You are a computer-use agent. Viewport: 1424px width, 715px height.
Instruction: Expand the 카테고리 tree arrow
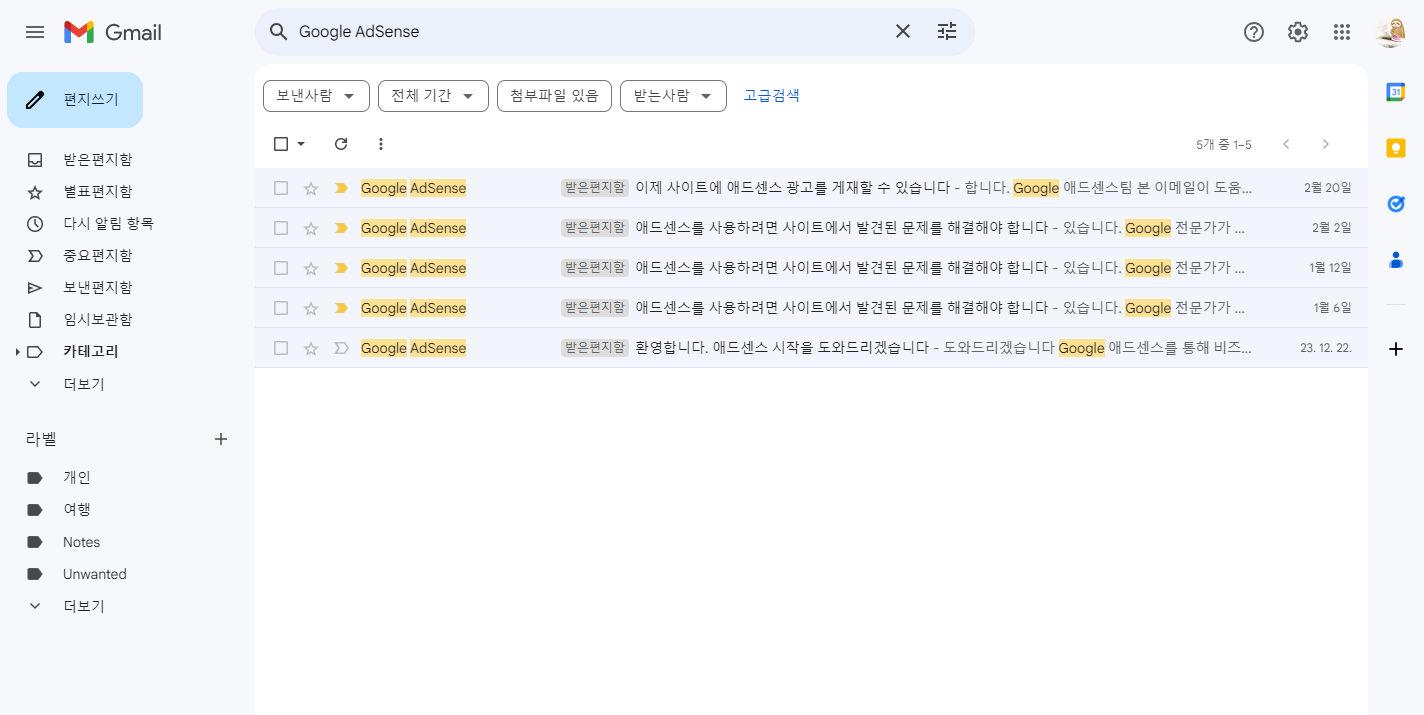click(17, 352)
